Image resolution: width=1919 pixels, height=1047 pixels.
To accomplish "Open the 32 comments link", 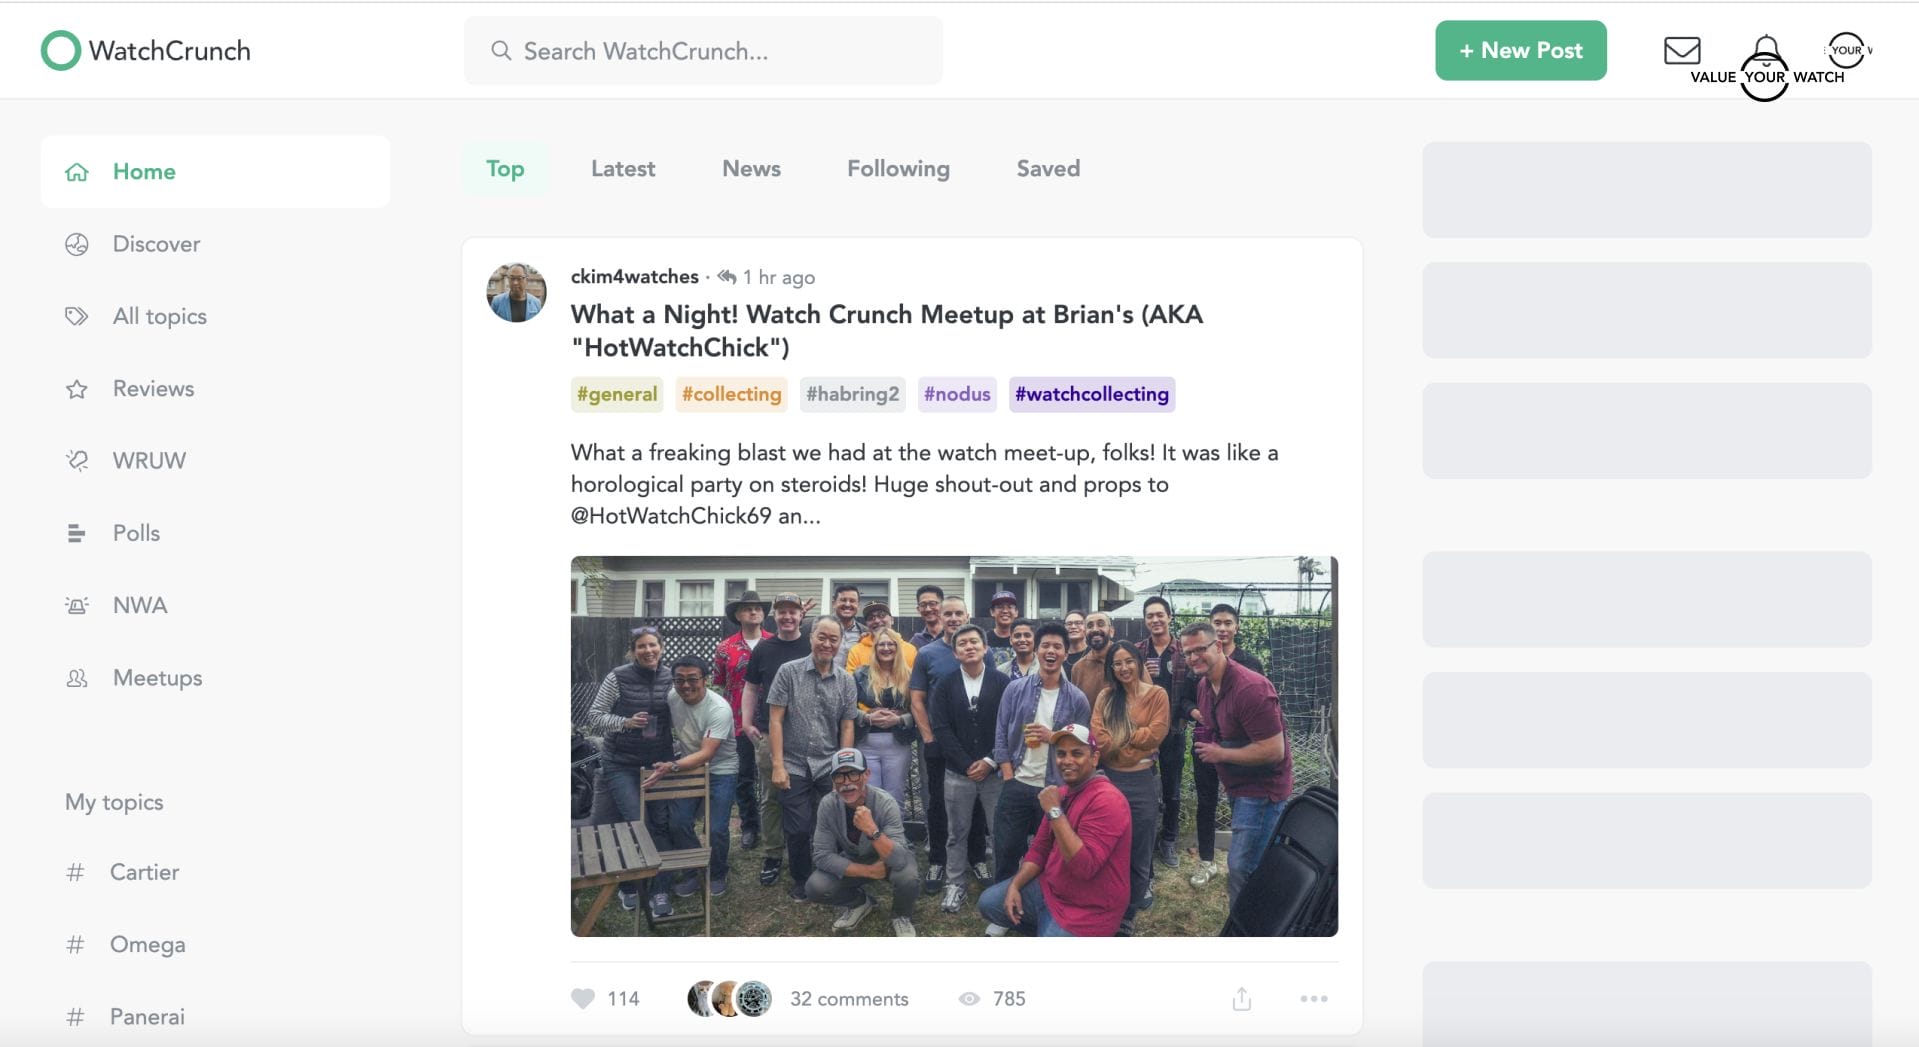I will pyautogui.click(x=848, y=998).
